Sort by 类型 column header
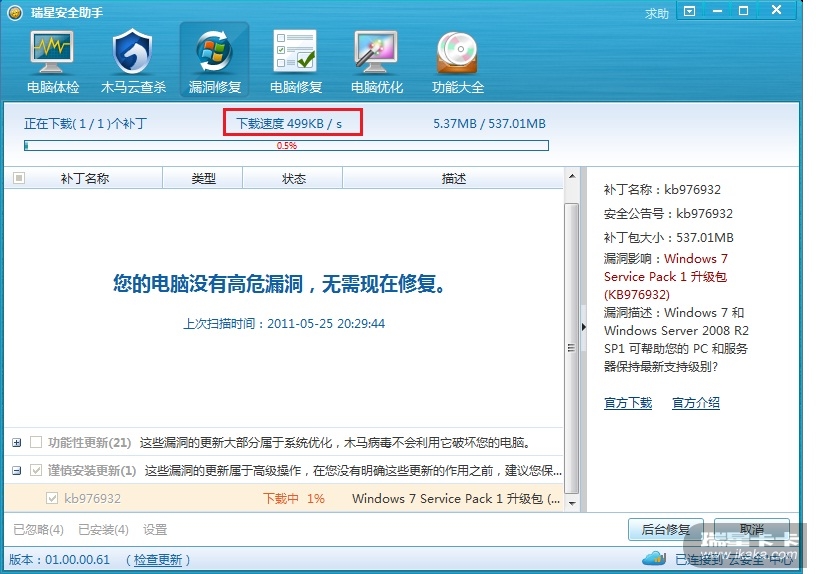 [203, 178]
